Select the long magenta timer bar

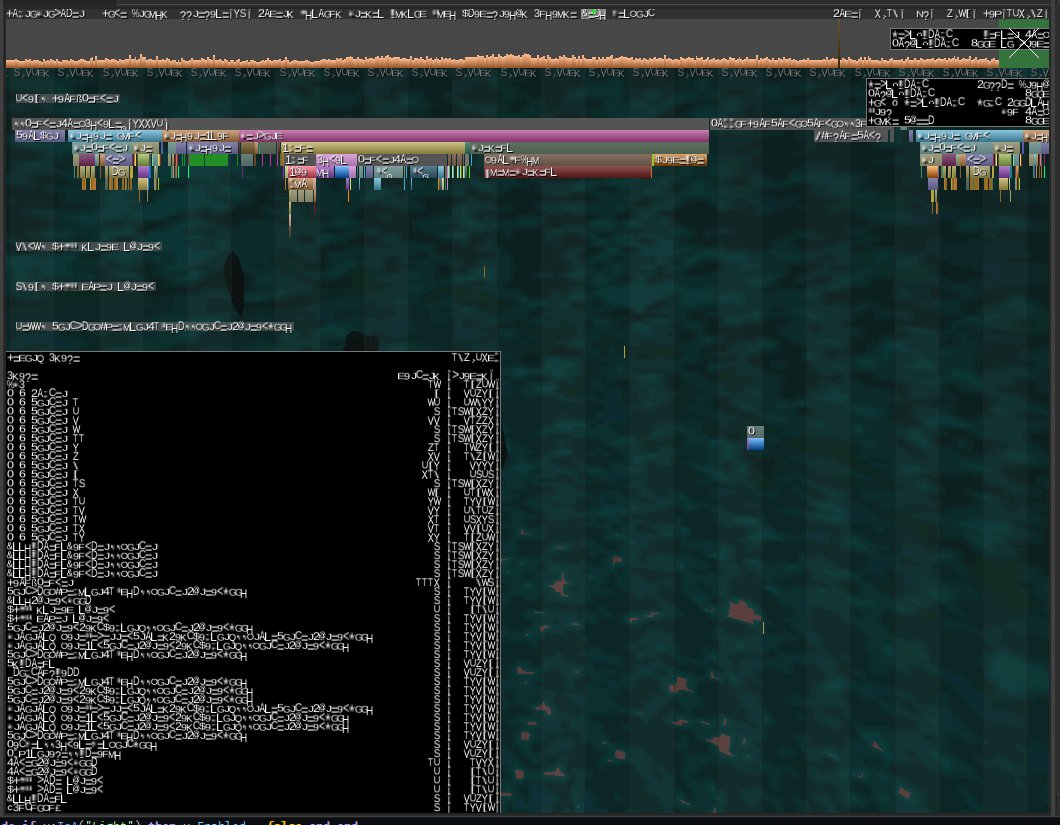474,137
